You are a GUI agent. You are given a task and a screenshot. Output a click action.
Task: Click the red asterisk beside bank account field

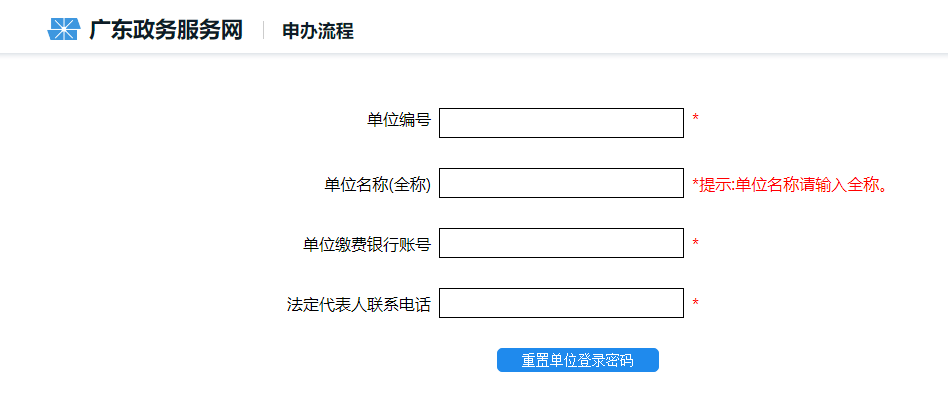pos(695,242)
